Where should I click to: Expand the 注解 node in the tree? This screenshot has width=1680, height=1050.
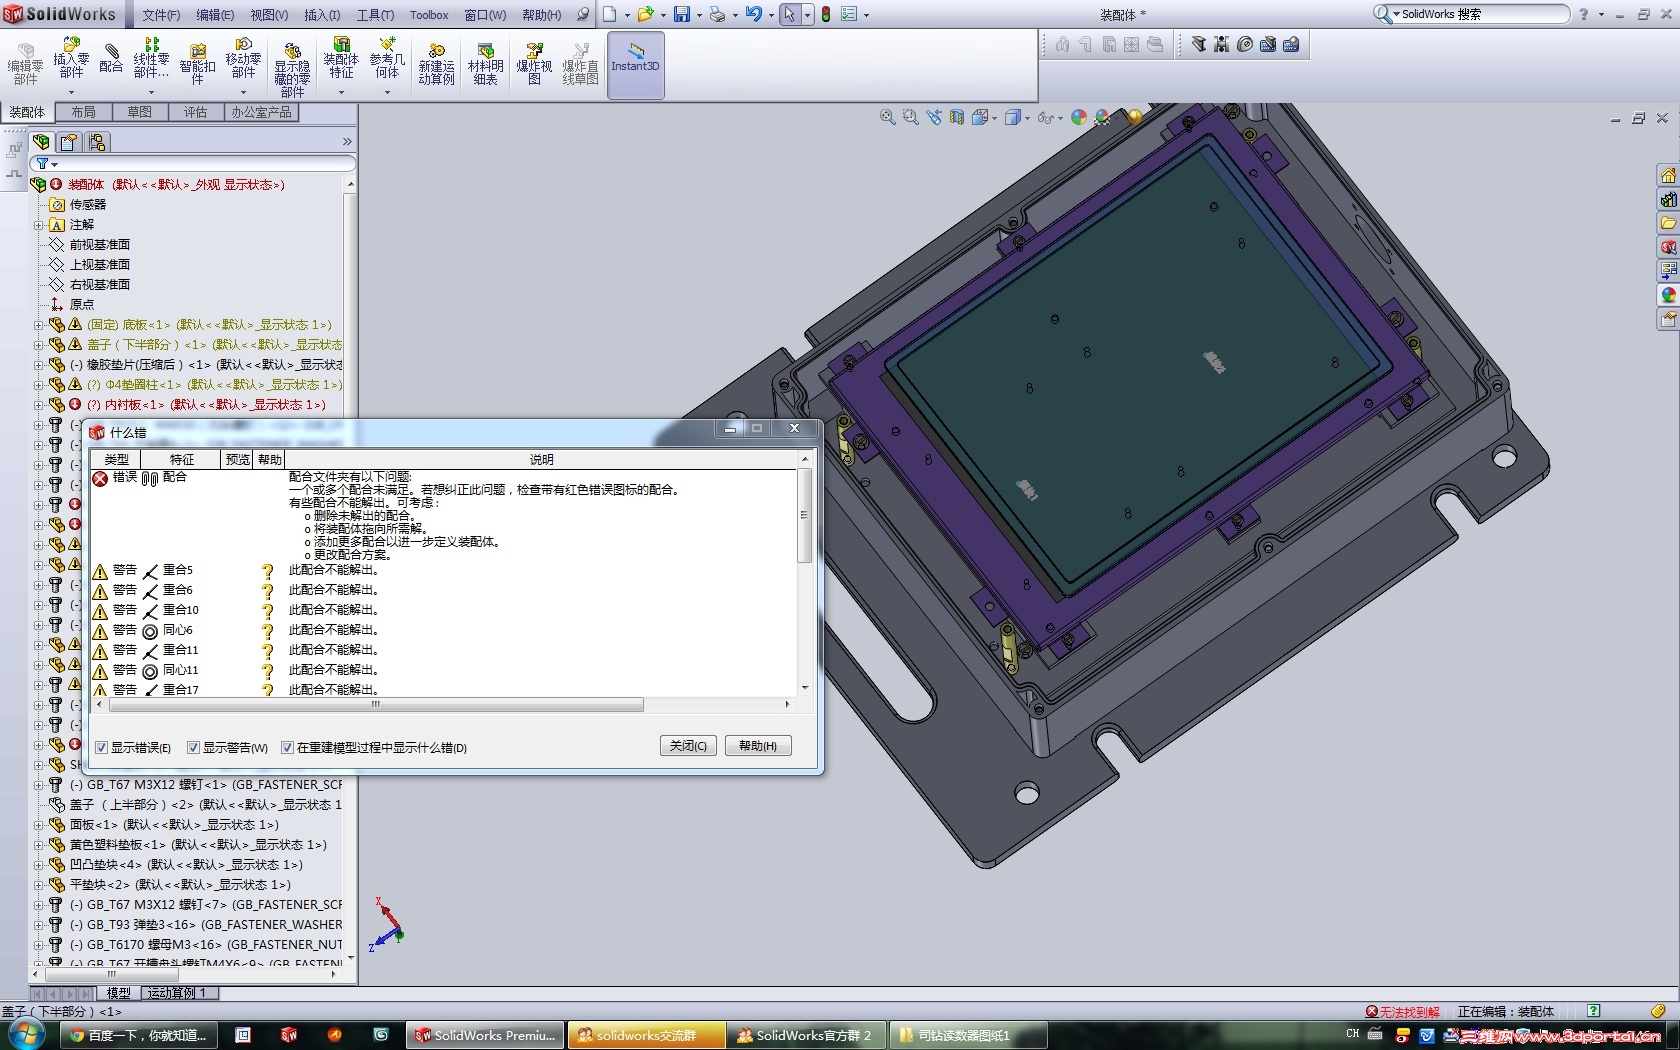tap(38, 225)
